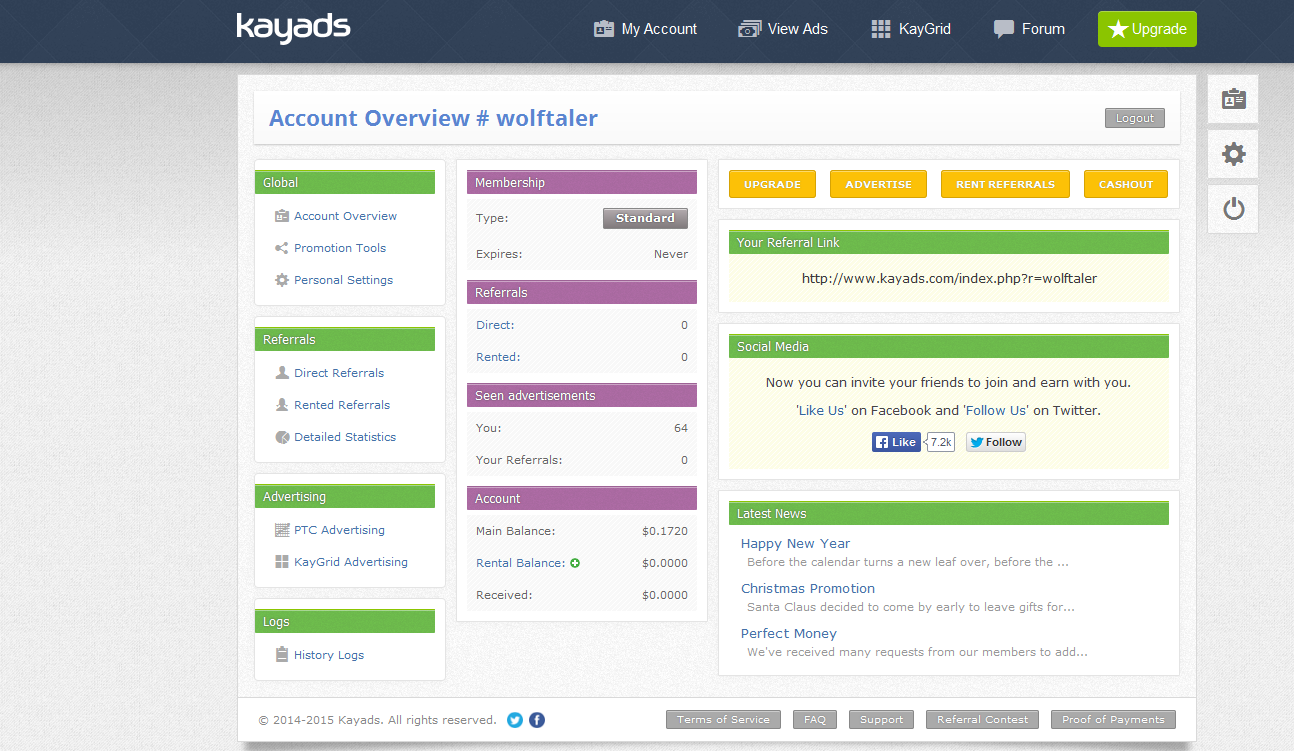Open the Referral Contest footer button
Viewport: 1294px width, 751px height.
point(983,720)
